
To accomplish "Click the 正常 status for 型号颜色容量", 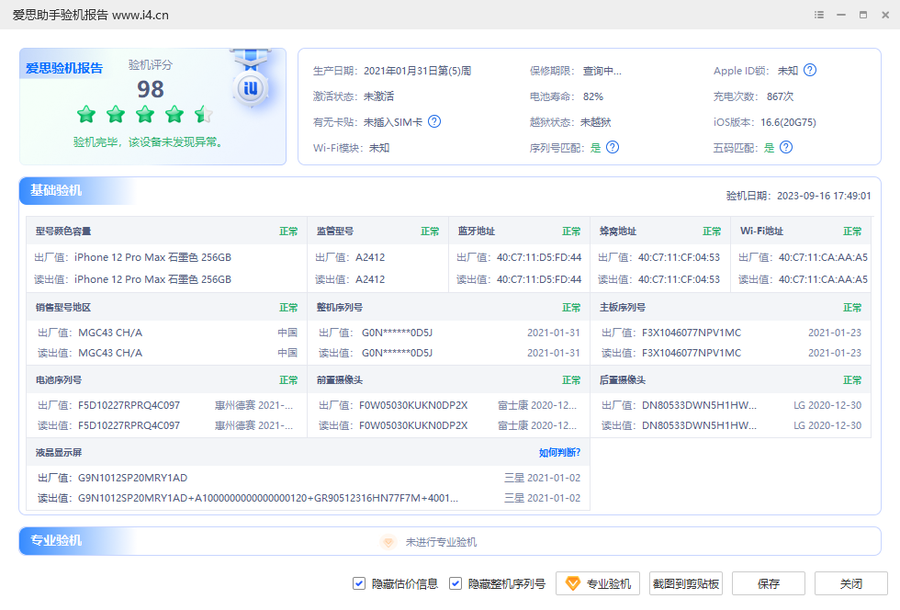I will (x=289, y=231).
